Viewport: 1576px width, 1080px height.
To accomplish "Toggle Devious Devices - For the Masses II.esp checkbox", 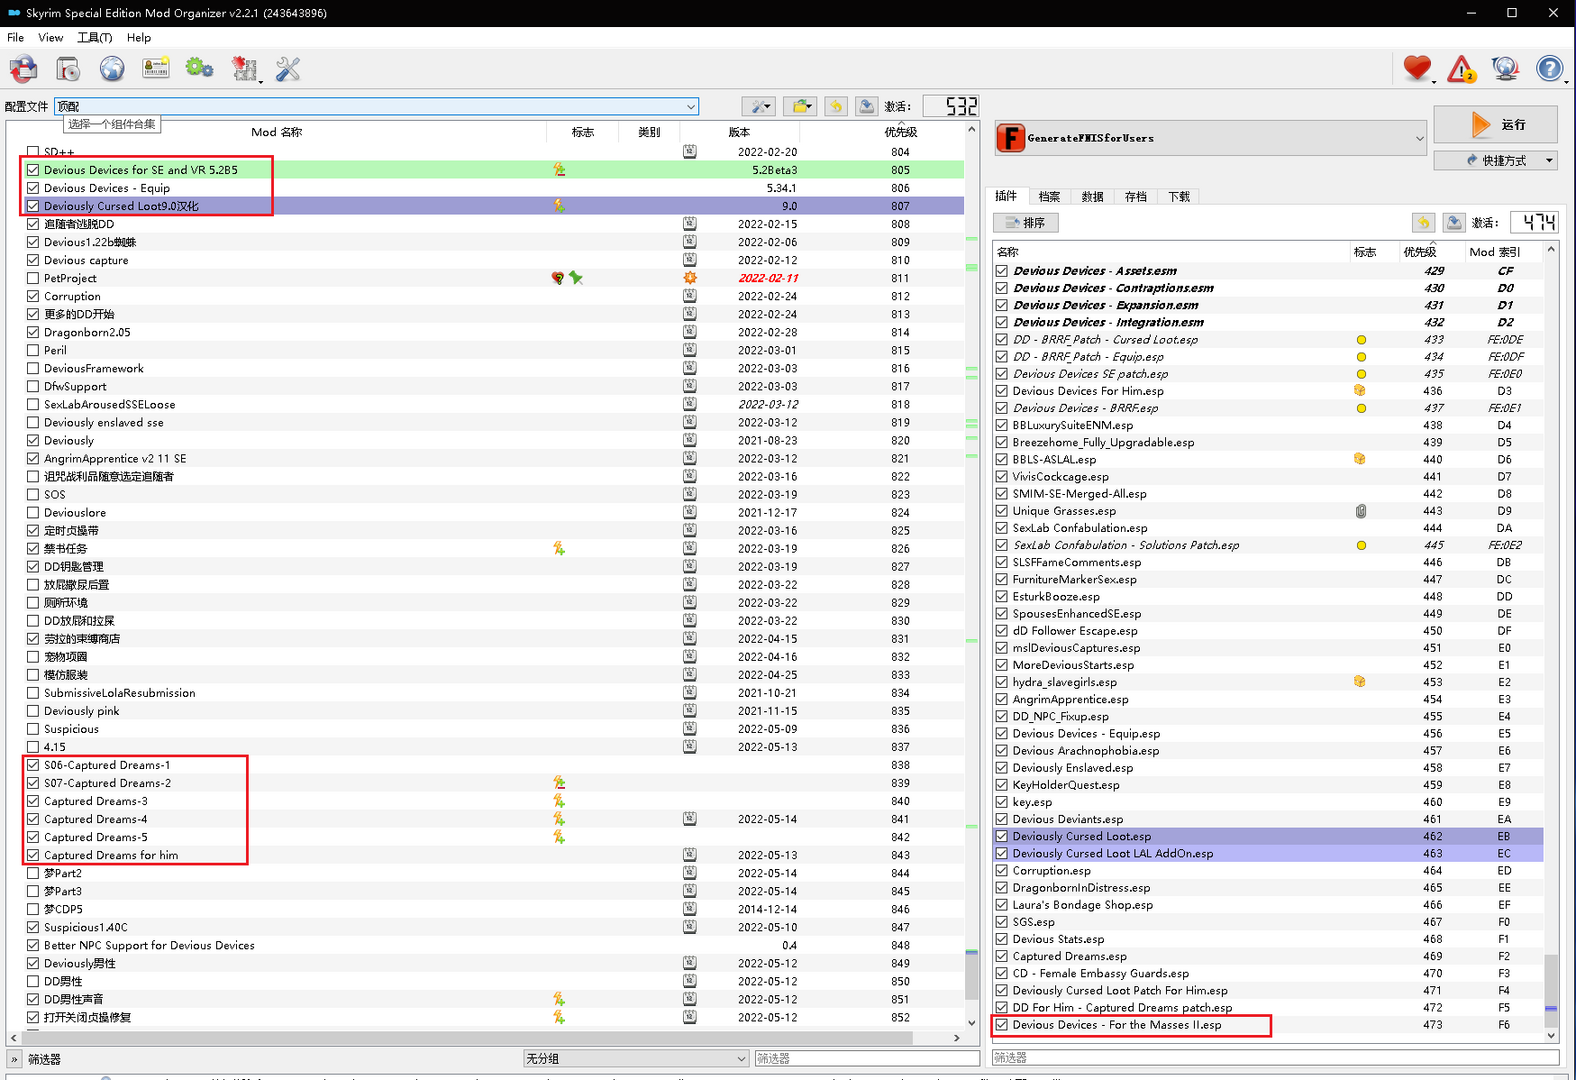I will [1002, 1025].
